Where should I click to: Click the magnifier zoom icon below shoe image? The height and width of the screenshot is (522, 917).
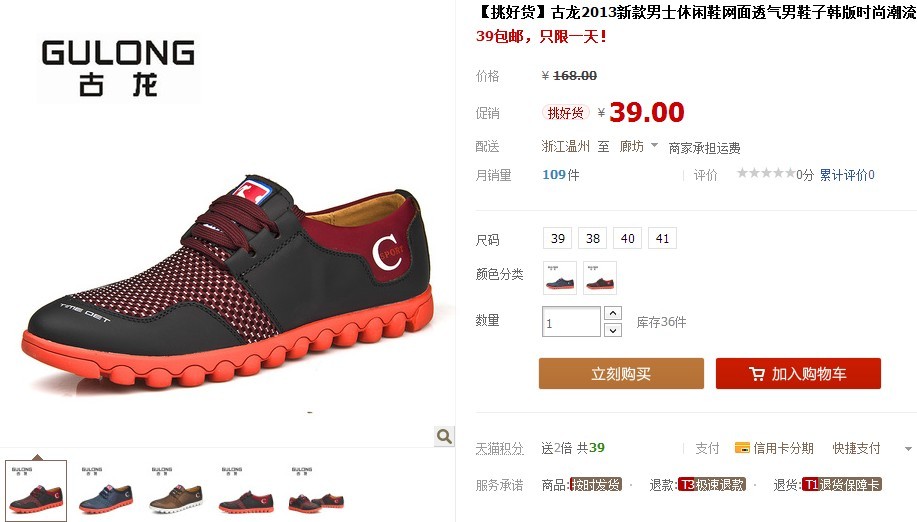click(x=444, y=436)
